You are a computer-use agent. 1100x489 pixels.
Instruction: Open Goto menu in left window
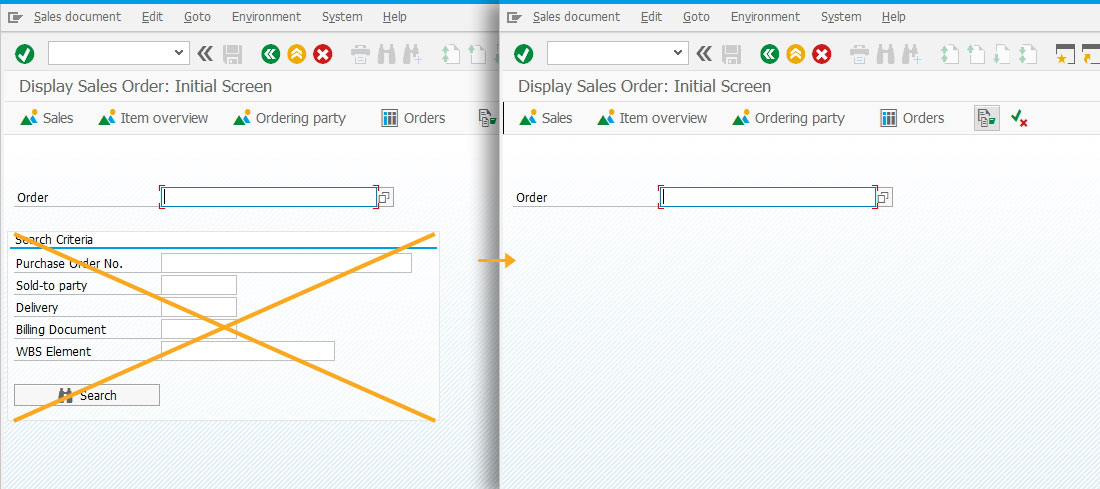(197, 17)
